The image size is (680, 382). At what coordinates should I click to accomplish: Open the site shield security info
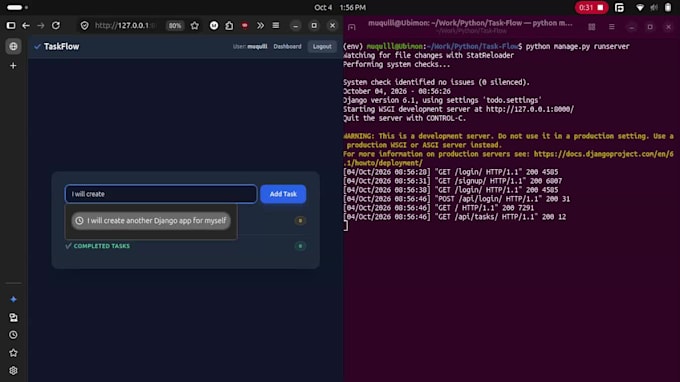[85, 26]
